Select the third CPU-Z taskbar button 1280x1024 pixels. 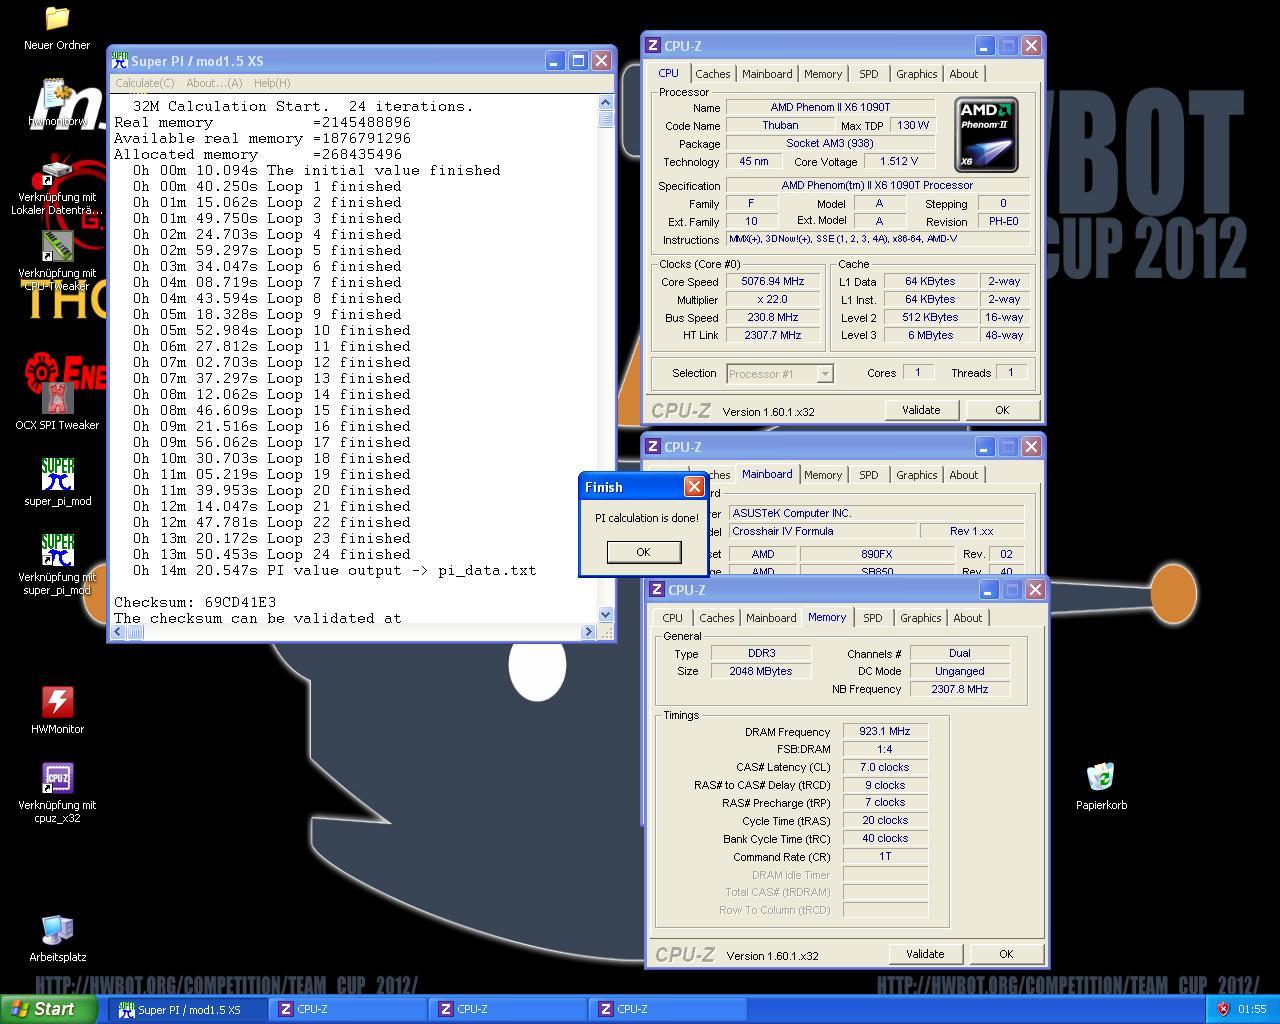coord(668,1010)
